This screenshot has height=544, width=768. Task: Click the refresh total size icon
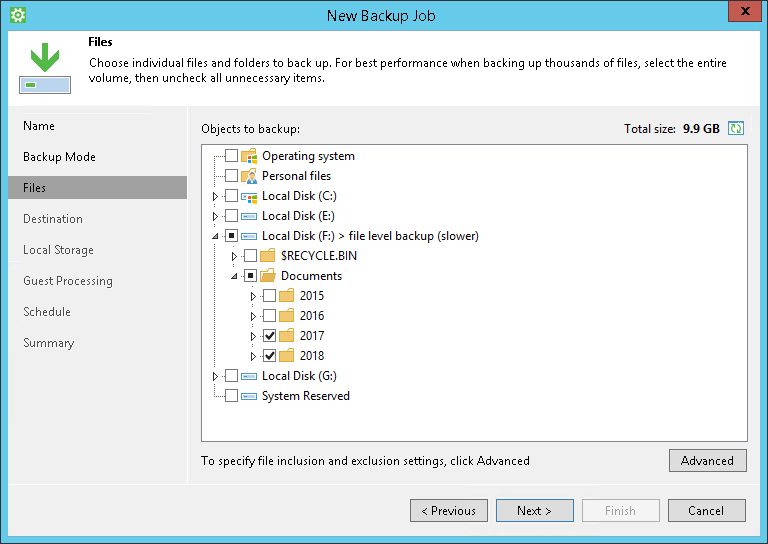point(736,128)
